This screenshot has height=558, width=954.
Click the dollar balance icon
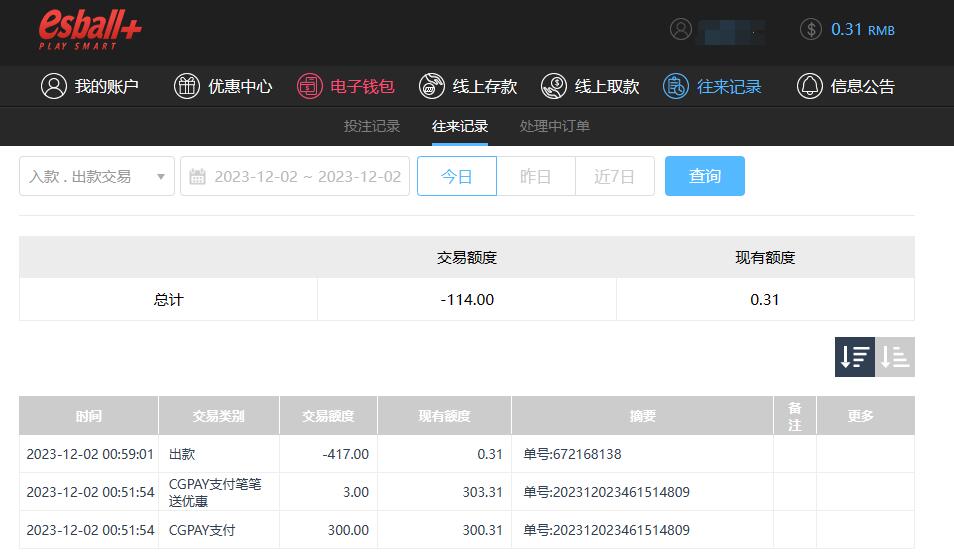[810, 29]
